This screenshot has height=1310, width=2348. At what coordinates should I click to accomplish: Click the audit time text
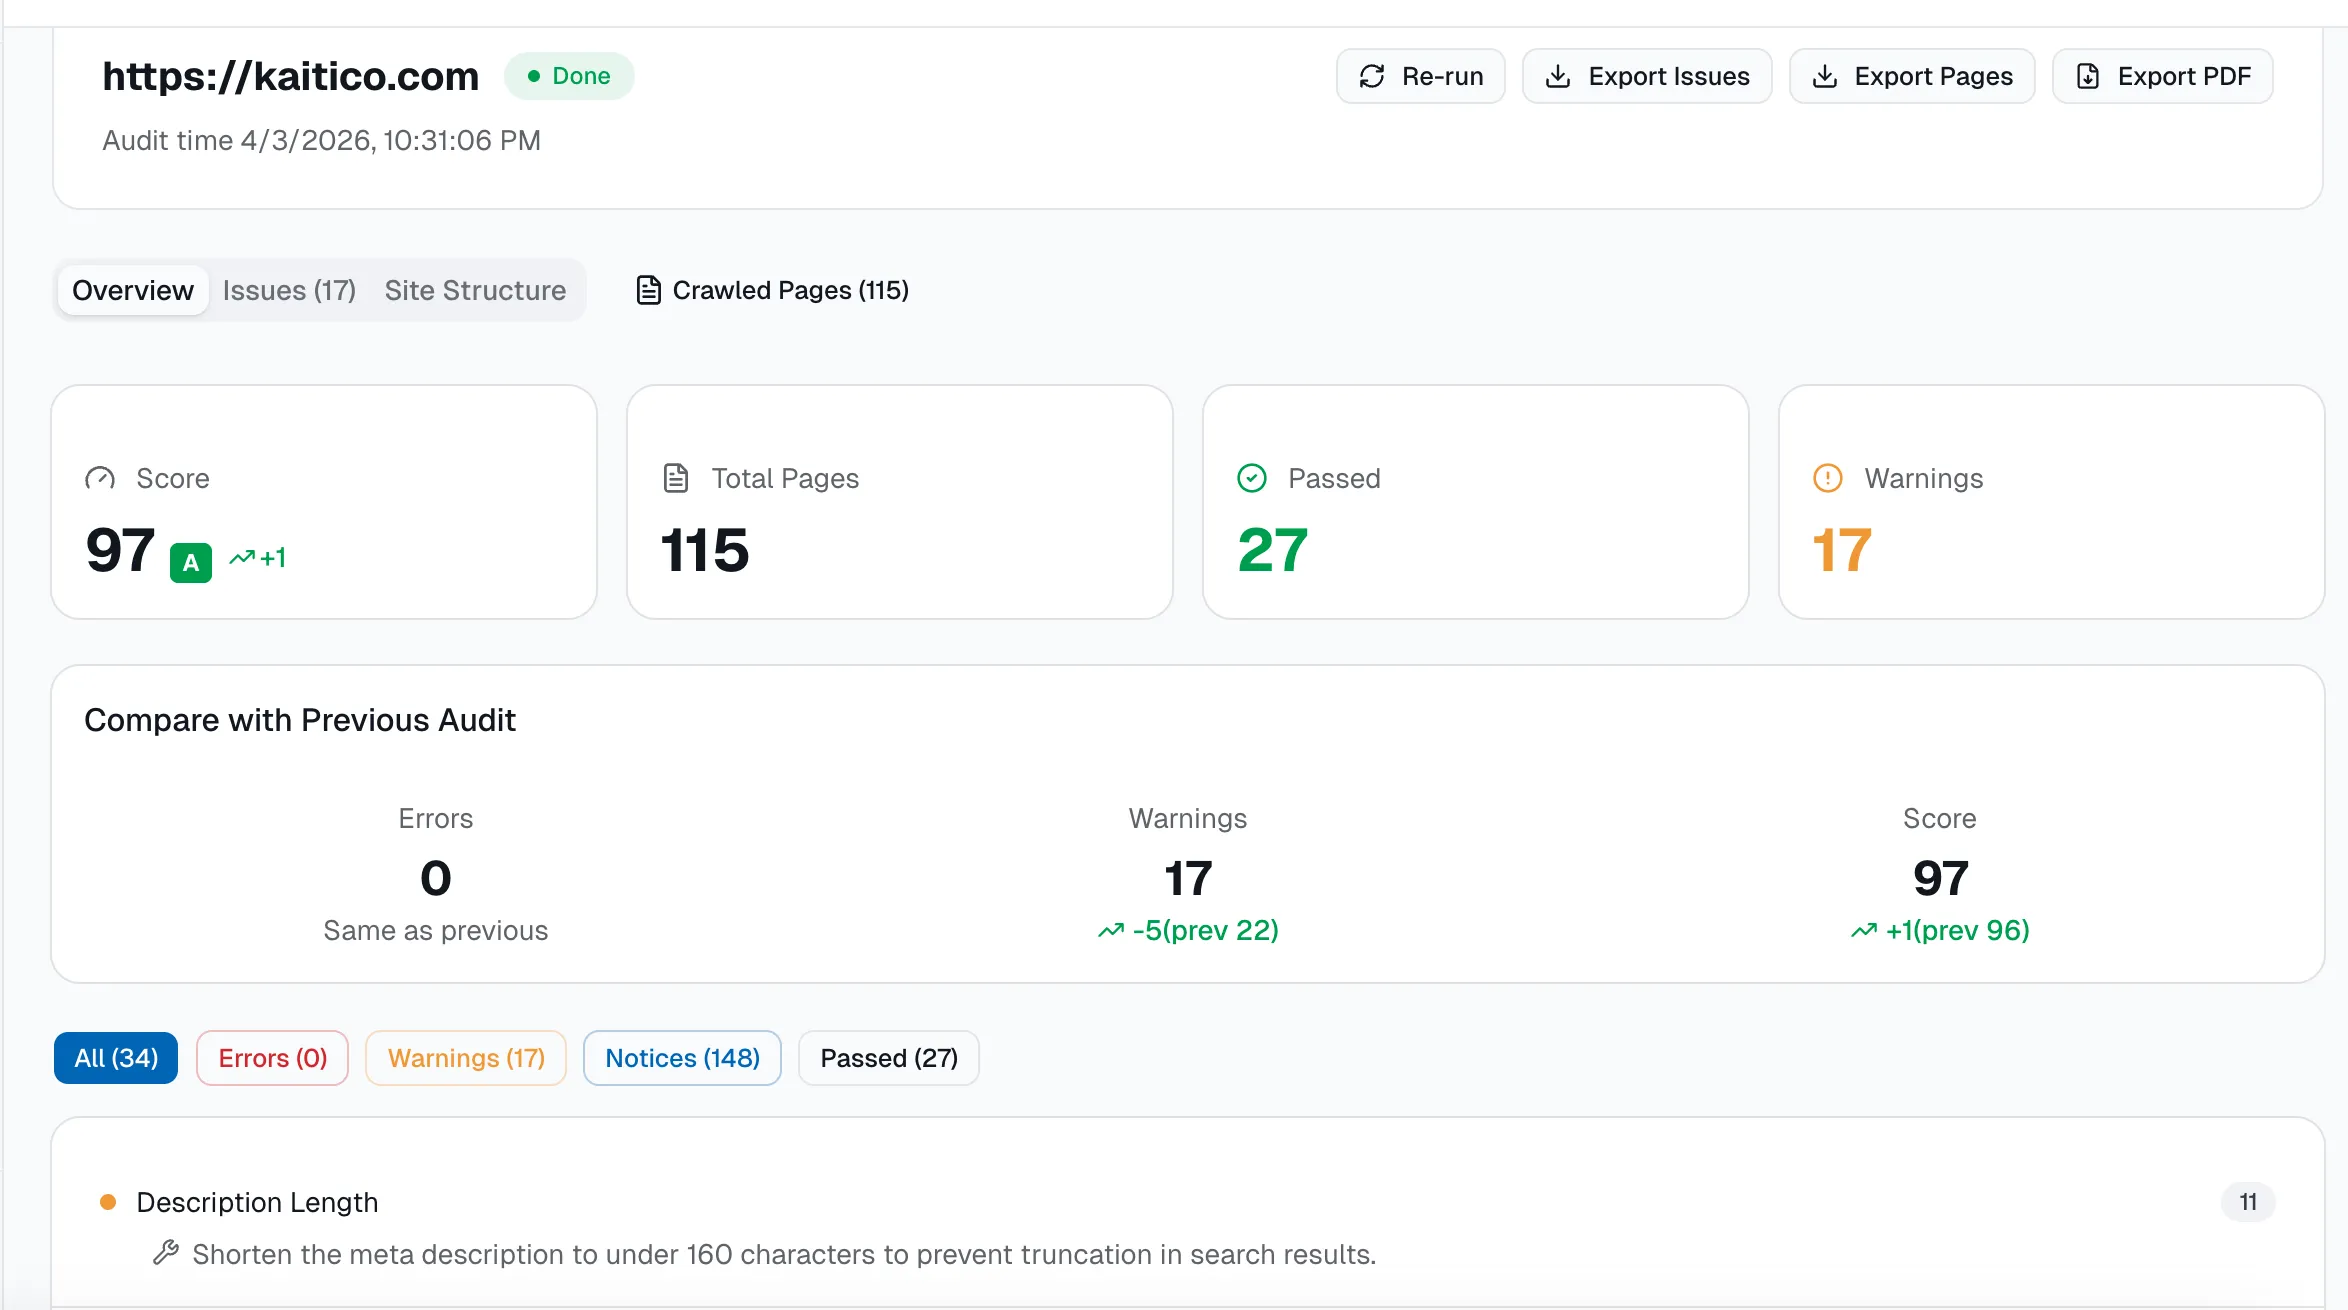point(321,140)
